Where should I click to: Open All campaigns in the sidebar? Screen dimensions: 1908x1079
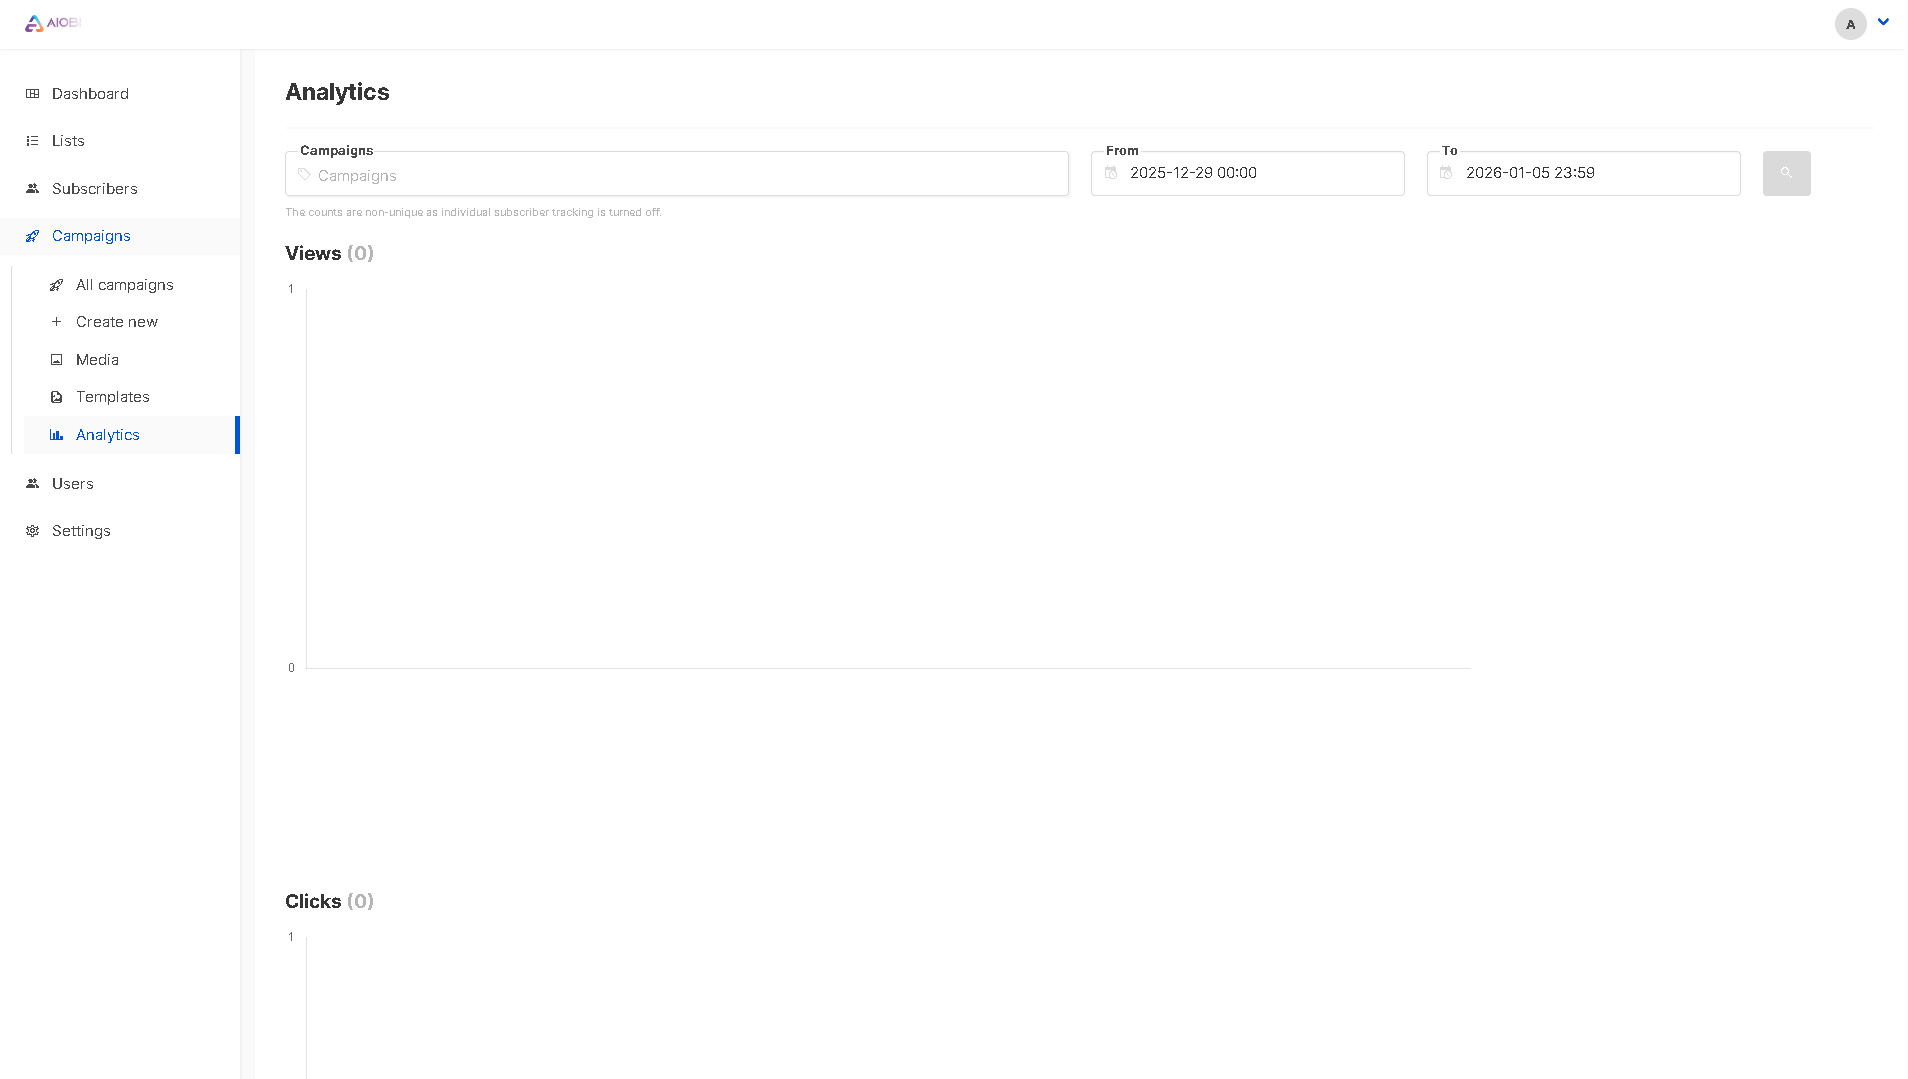(124, 284)
